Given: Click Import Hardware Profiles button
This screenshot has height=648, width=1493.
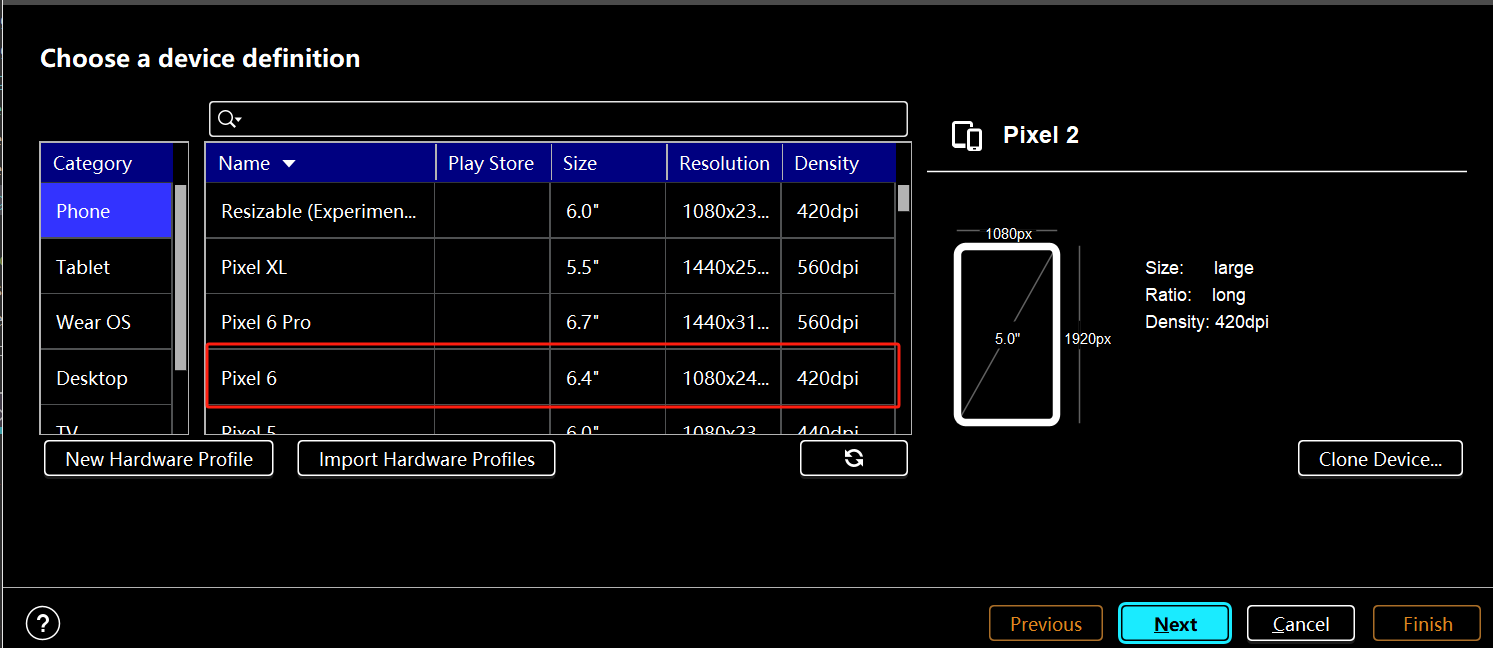Looking at the screenshot, I should (427, 459).
